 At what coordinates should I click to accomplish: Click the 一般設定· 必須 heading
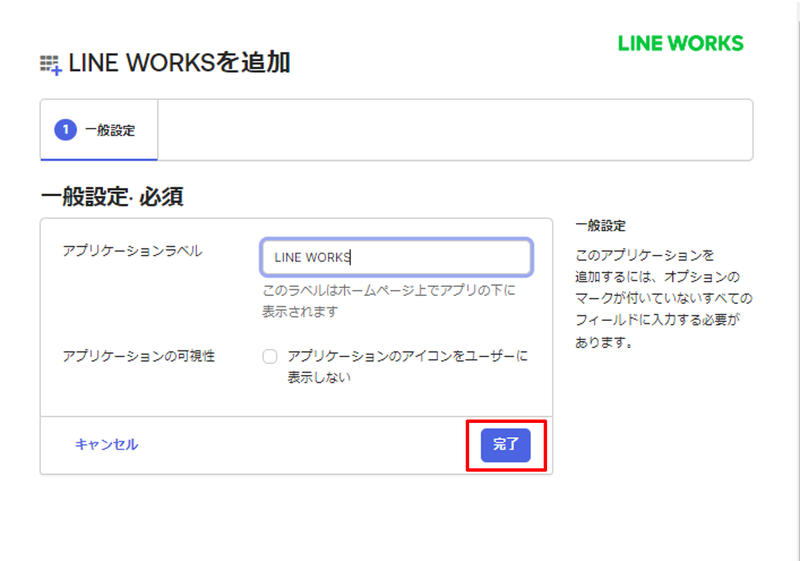coord(112,196)
